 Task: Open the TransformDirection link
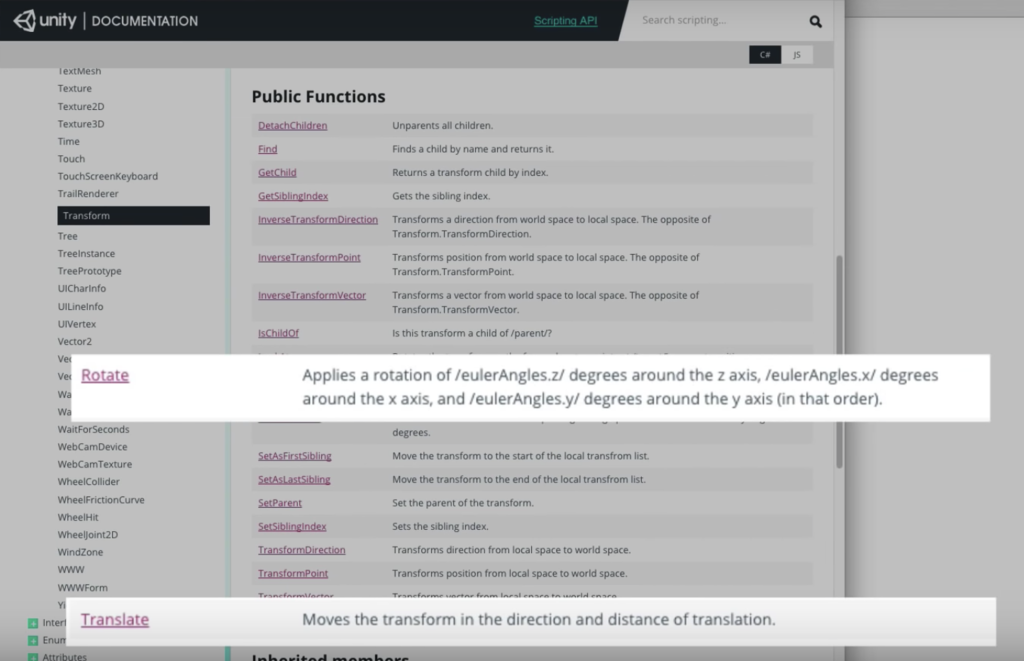[302, 550]
